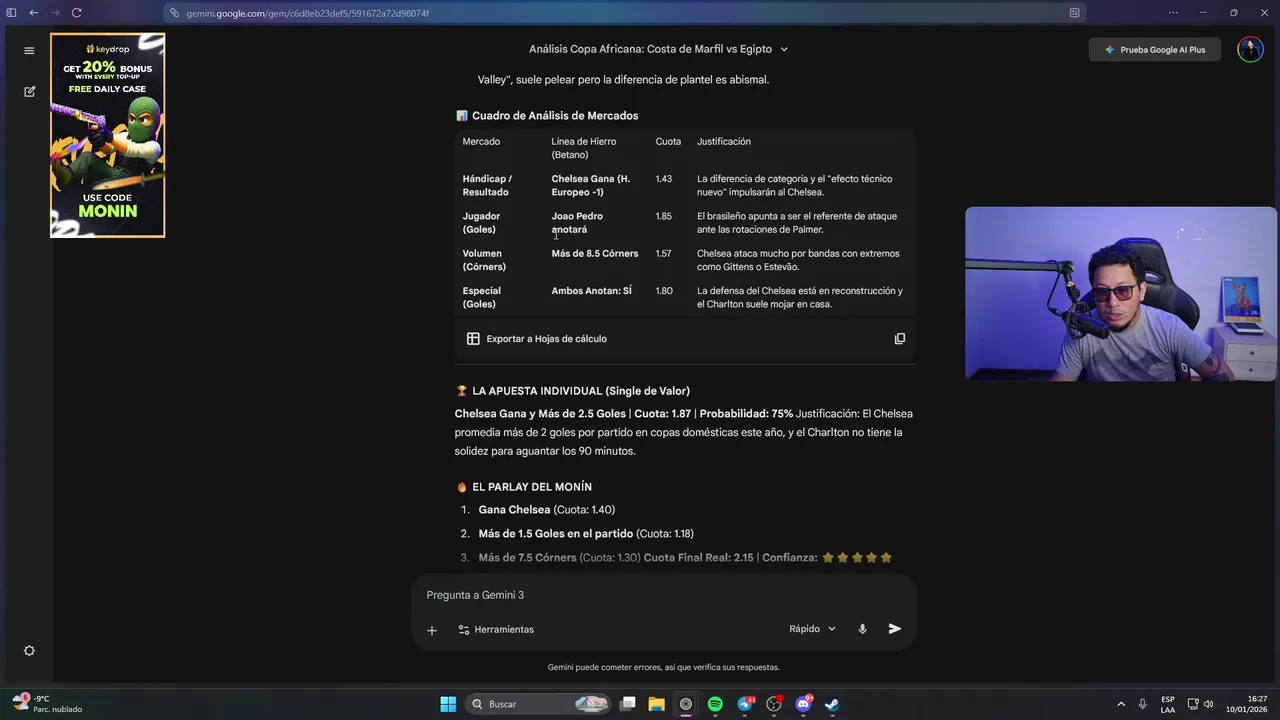Click the webcam overlay video
1280x720 pixels.
tap(1121, 294)
